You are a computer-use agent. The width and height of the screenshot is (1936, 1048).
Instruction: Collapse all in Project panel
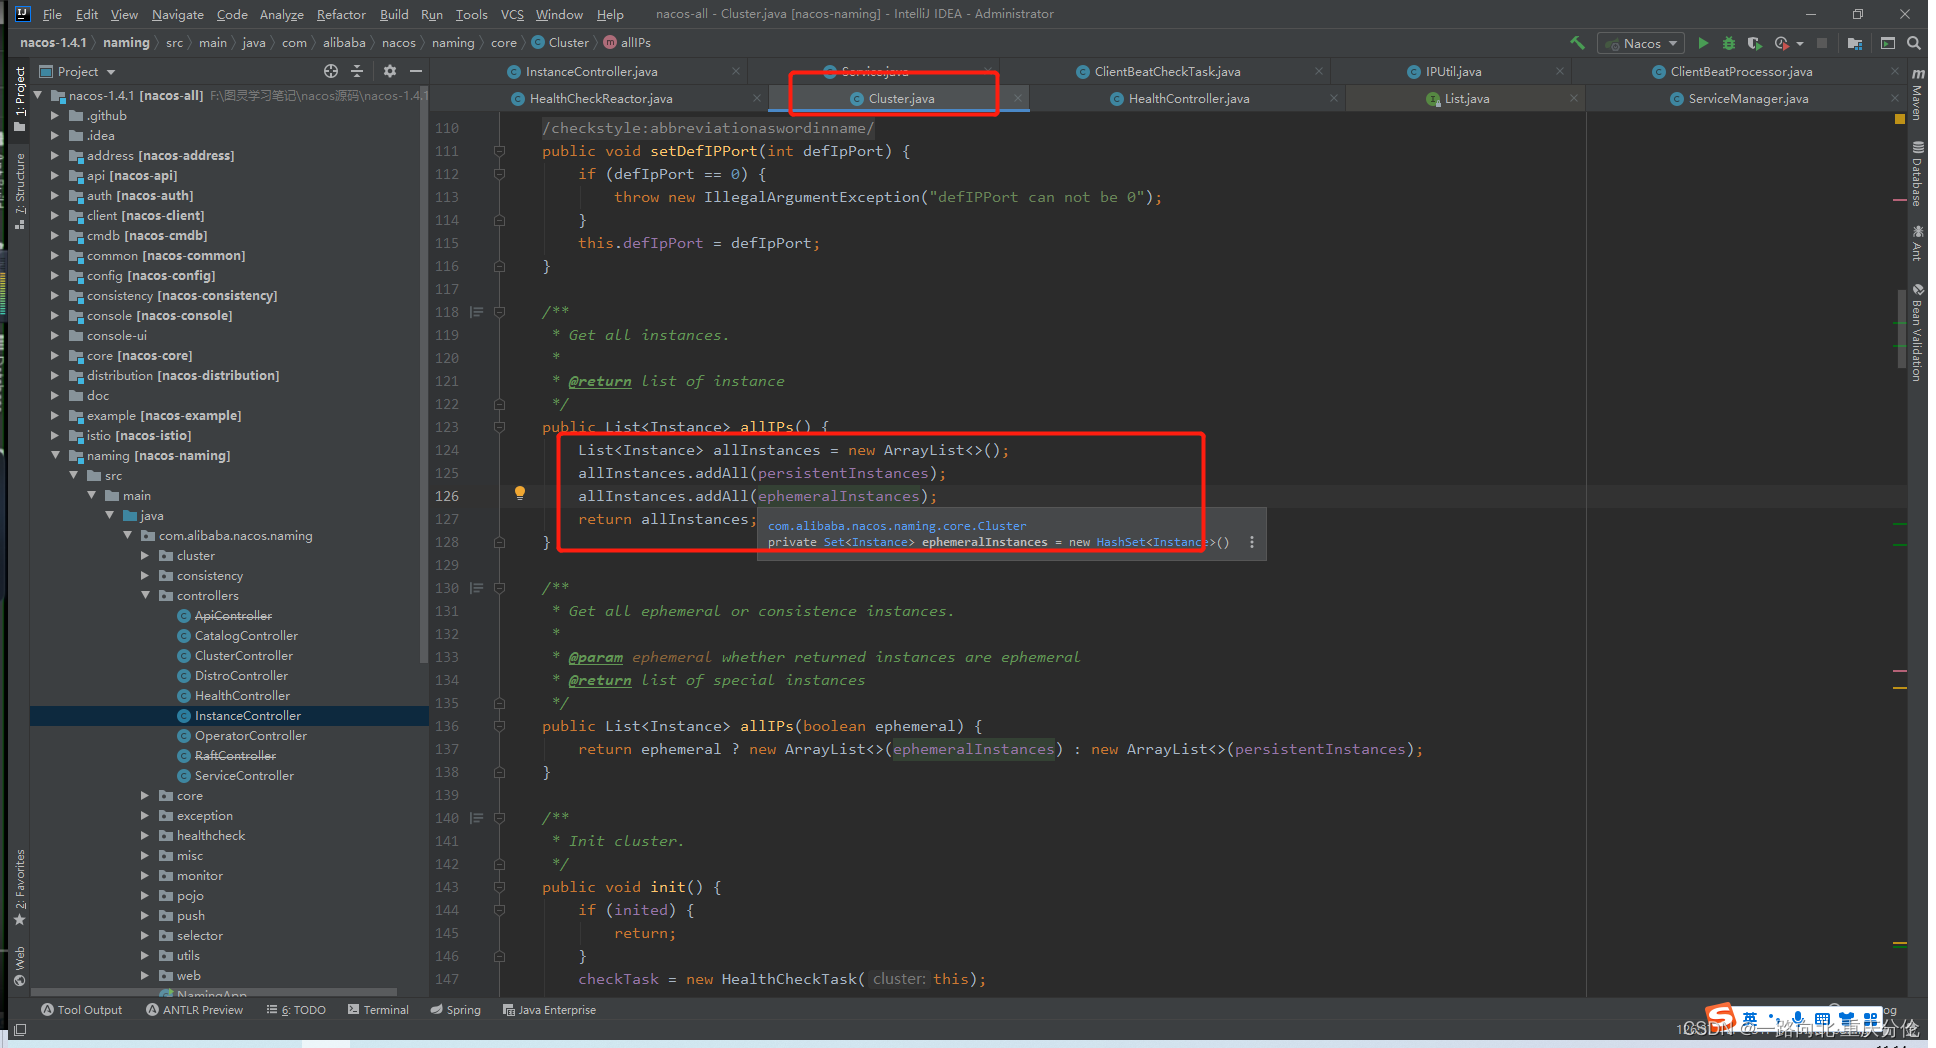[357, 71]
